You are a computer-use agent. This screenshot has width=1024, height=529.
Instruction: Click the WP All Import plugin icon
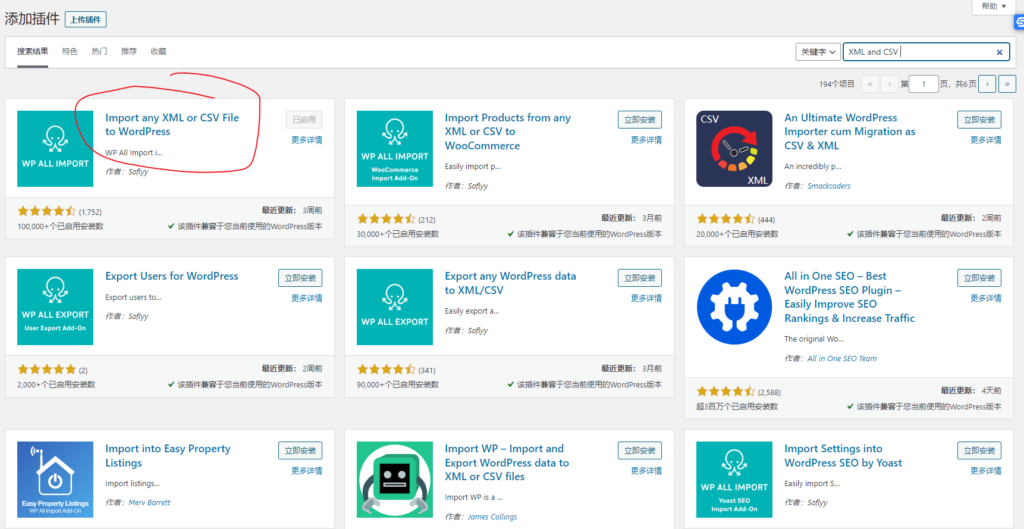[x=55, y=149]
